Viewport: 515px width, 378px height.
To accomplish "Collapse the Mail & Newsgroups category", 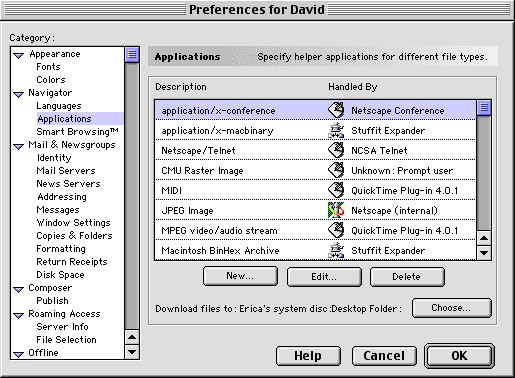I will pos(19,146).
